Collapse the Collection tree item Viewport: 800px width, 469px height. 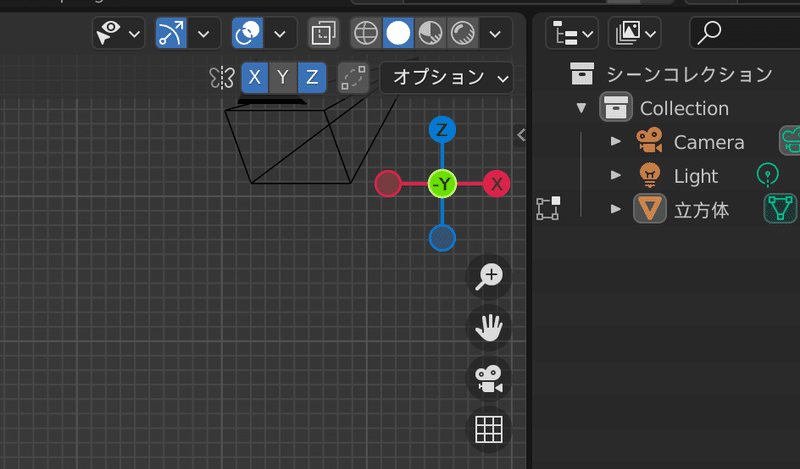(x=581, y=108)
